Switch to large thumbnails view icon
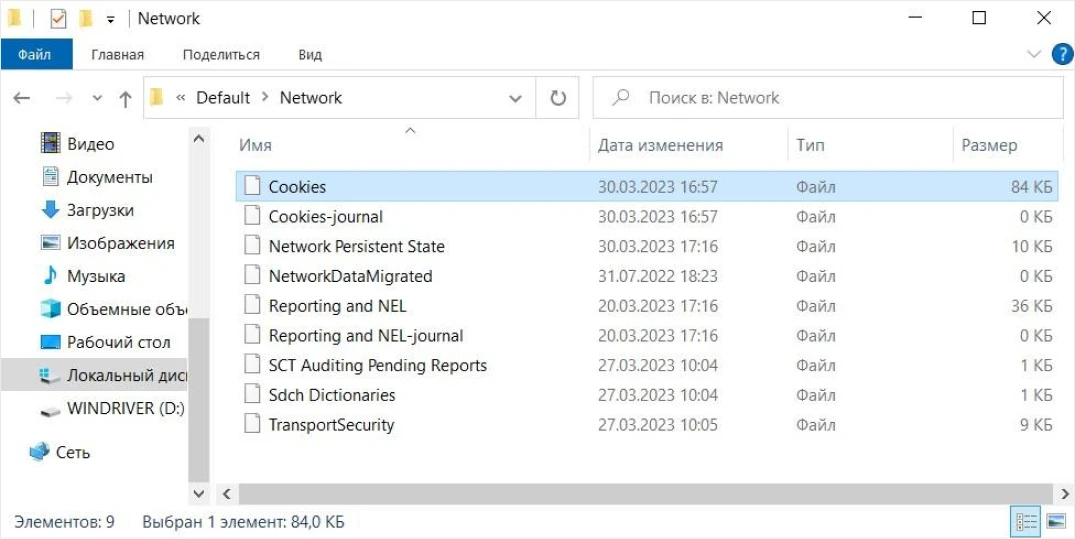The height and width of the screenshot is (539, 1075). click(x=1056, y=523)
